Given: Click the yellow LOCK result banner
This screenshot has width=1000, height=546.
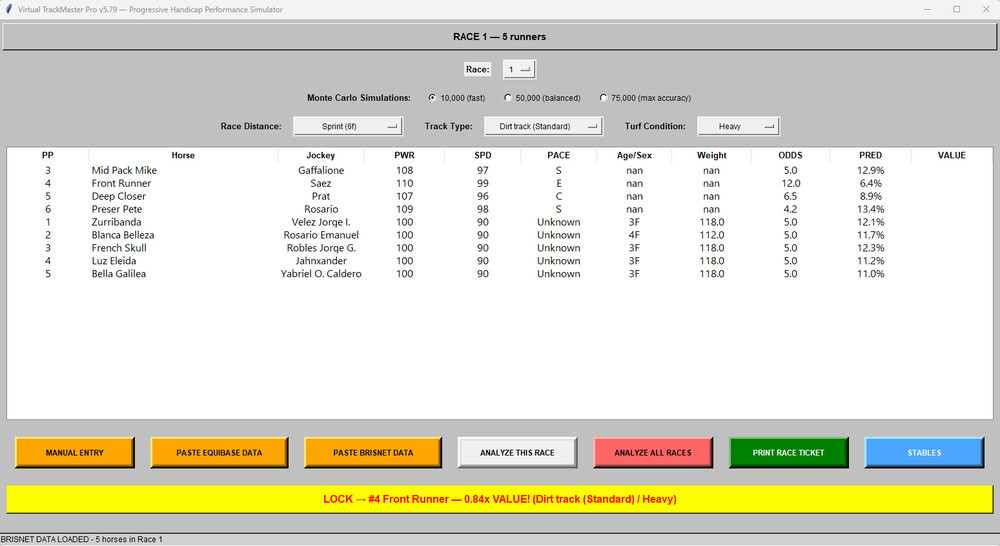Looking at the screenshot, I should pos(500,498).
